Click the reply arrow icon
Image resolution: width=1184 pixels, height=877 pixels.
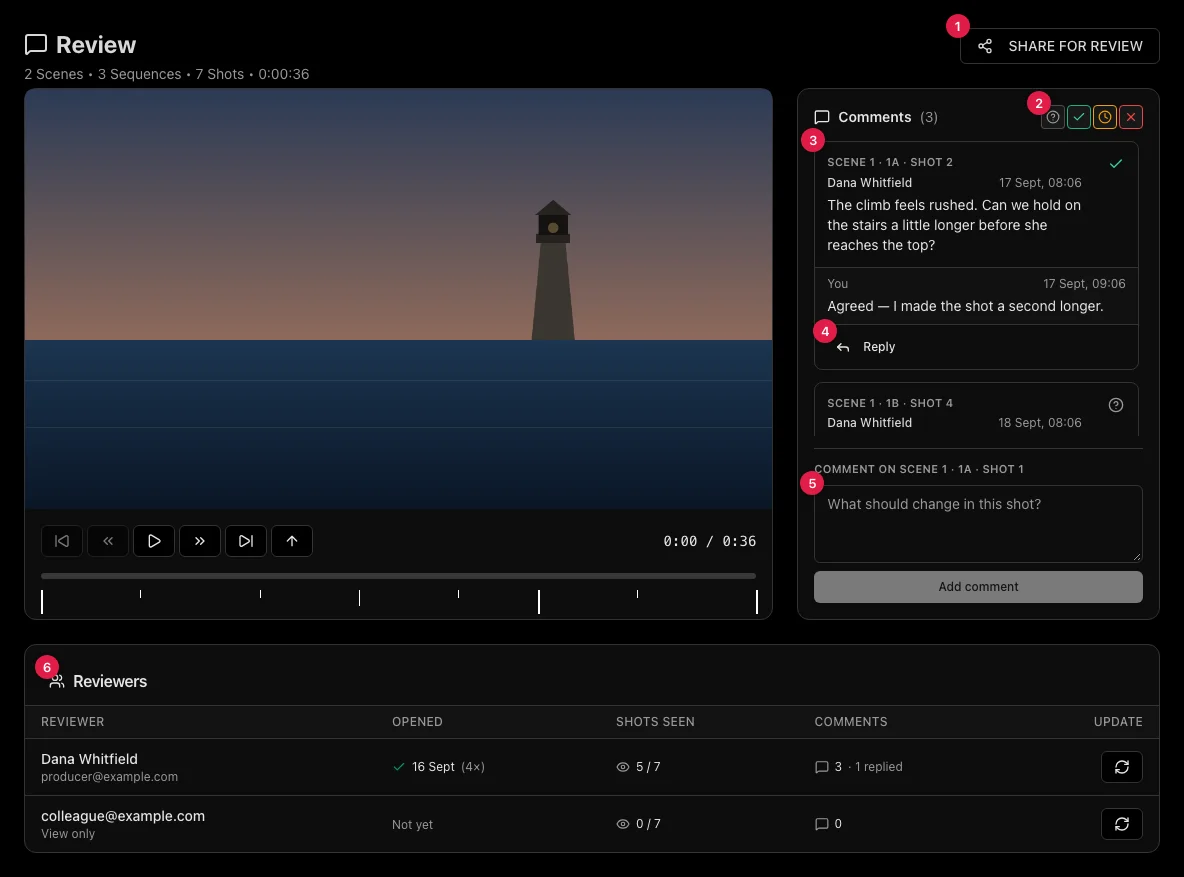pyautogui.click(x=843, y=347)
